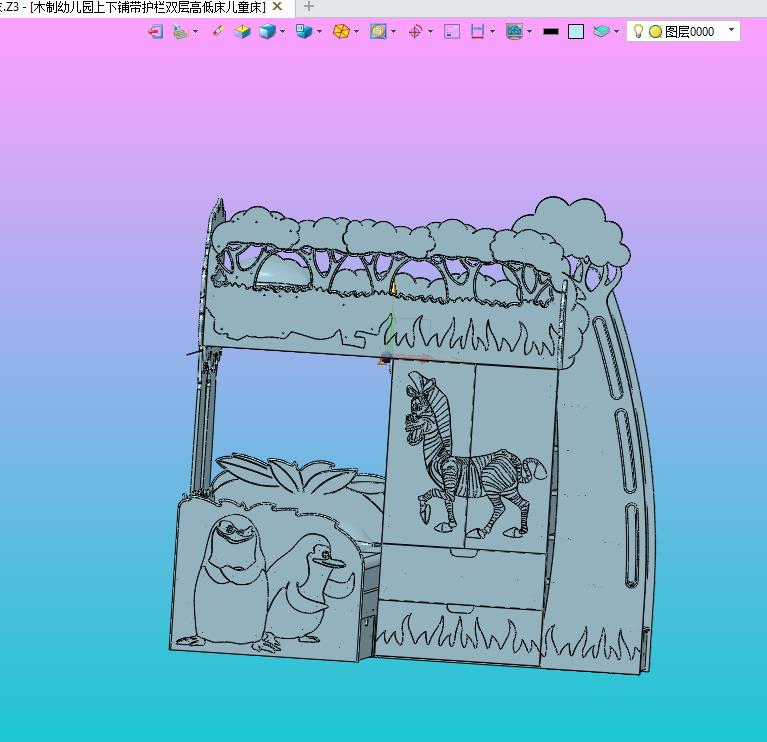The image size is (767, 742).
Task: Expand the shaded cube display dropdown arrow
Action: point(282,32)
